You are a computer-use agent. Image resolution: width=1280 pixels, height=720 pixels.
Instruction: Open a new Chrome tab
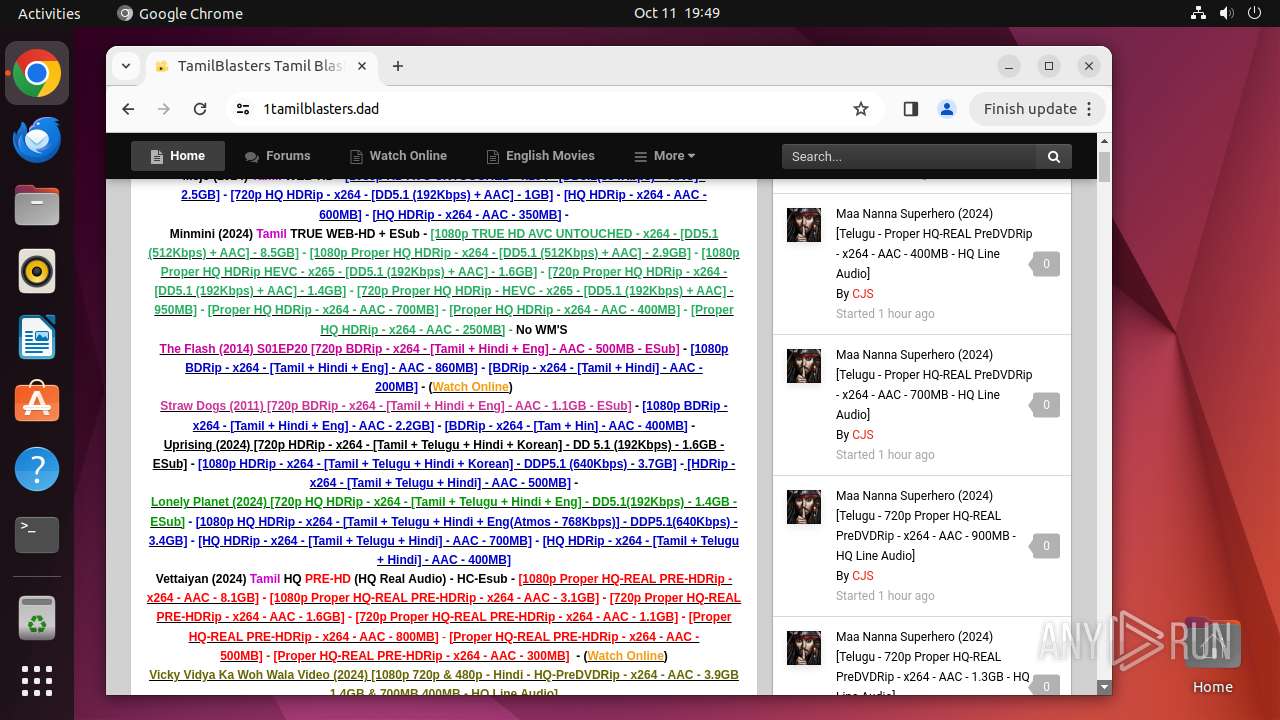pos(398,66)
